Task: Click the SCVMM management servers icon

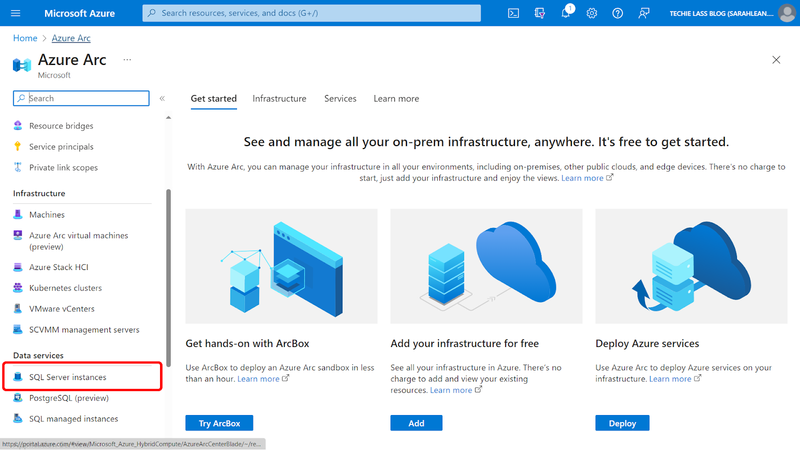Action: click(18, 330)
